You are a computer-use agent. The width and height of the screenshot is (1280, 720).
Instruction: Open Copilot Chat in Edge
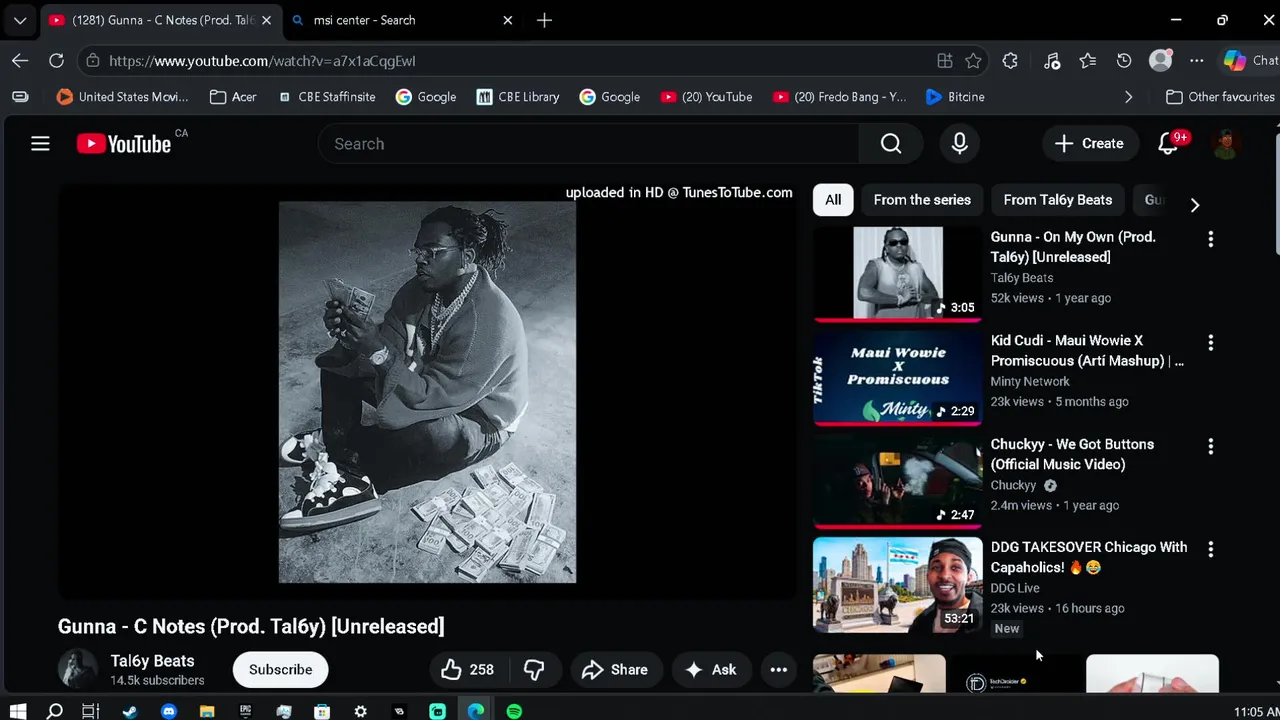(x=1250, y=61)
